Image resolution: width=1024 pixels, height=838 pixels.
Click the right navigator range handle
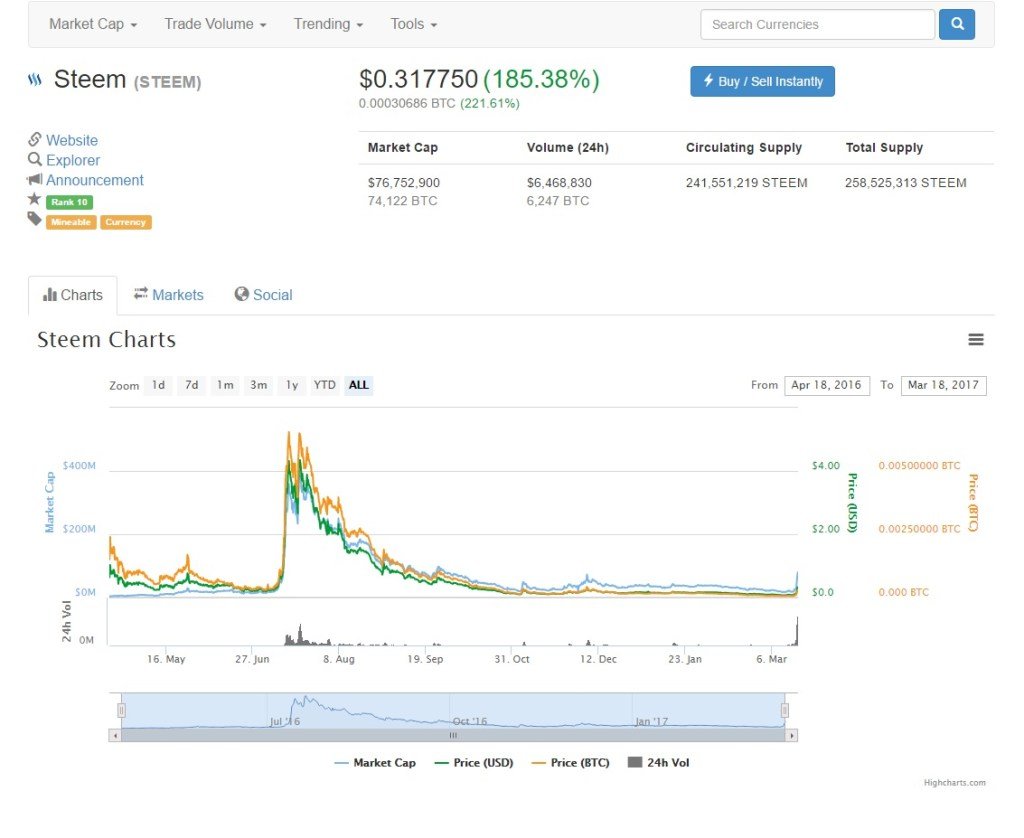click(785, 710)
